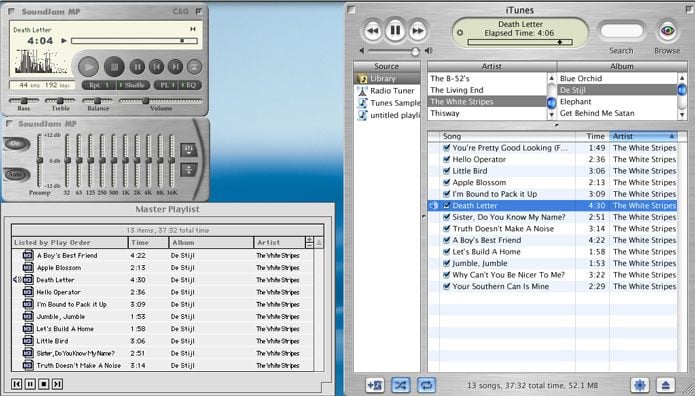Click the iTunes visualizer button

[x=640, y=385]
